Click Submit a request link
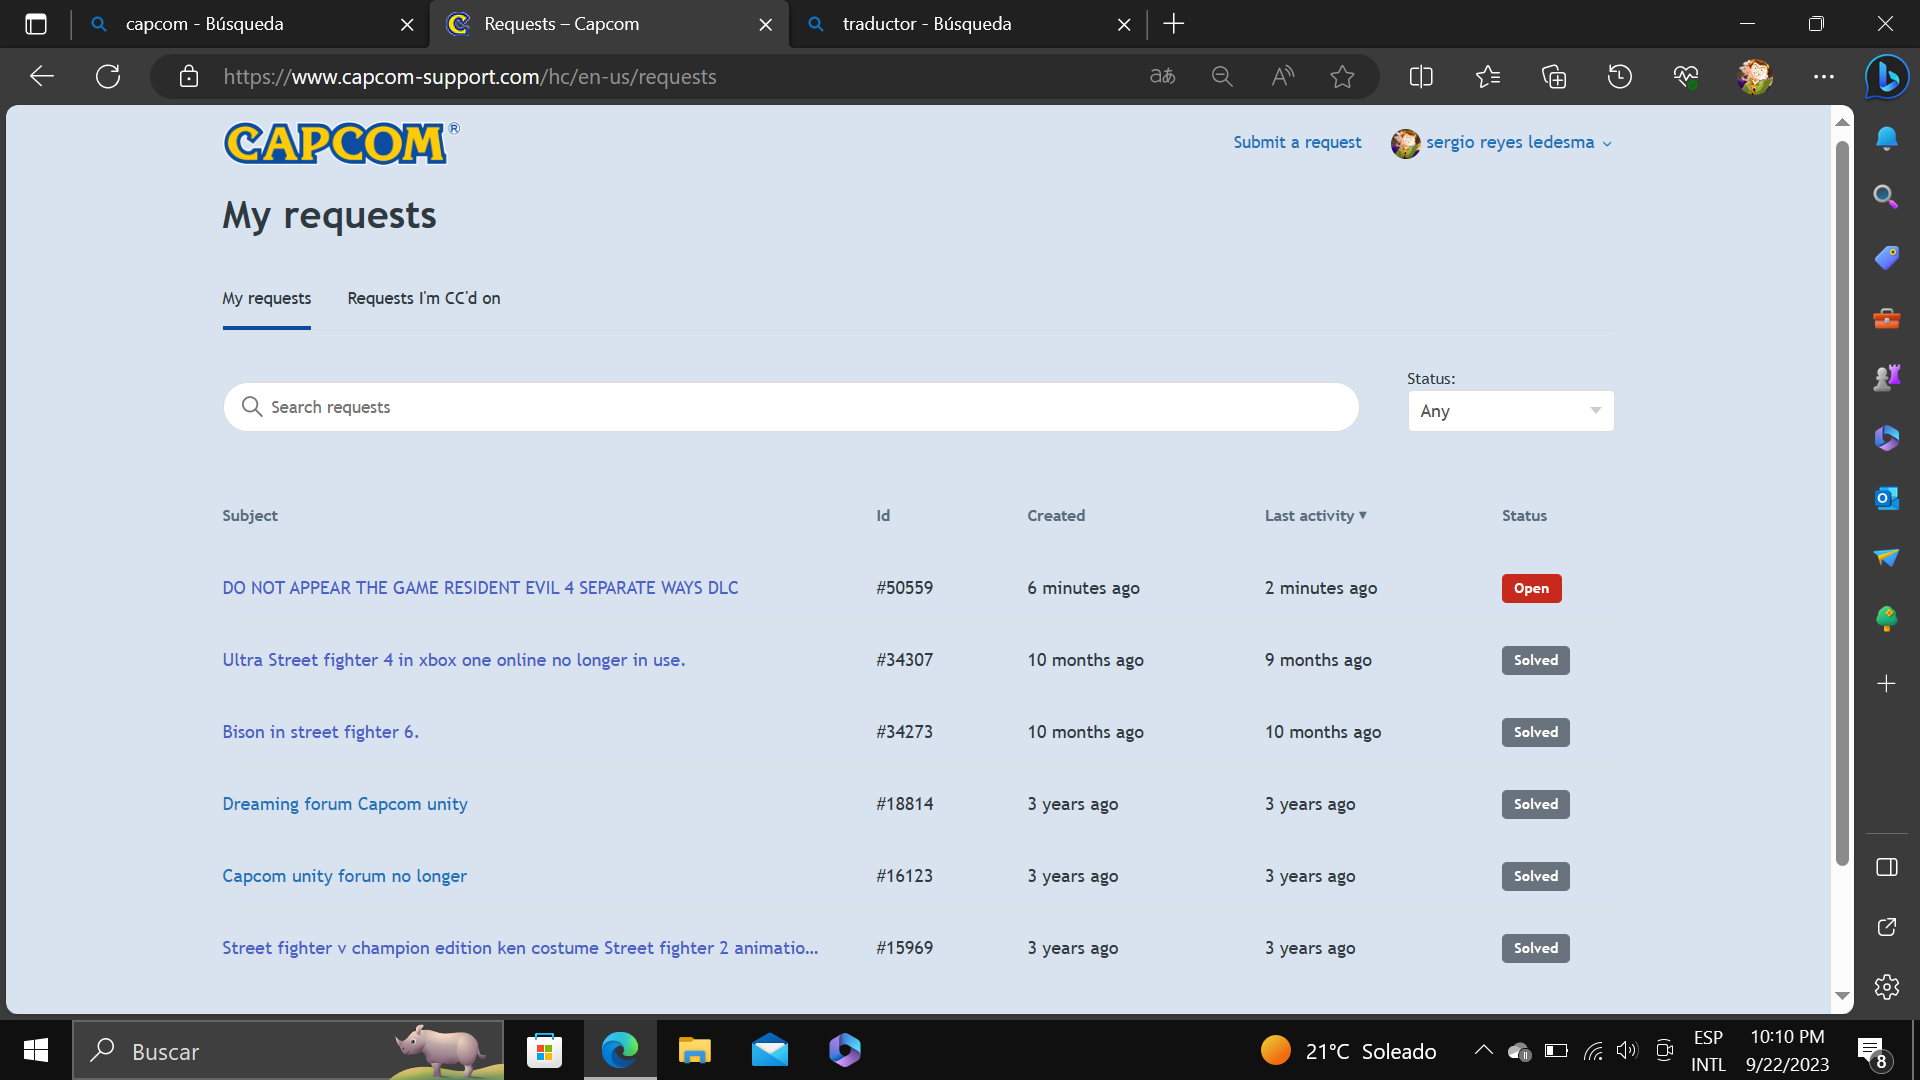Image resolution: width=1920 pixels, height=1080 pixels. pos(1297,142)
